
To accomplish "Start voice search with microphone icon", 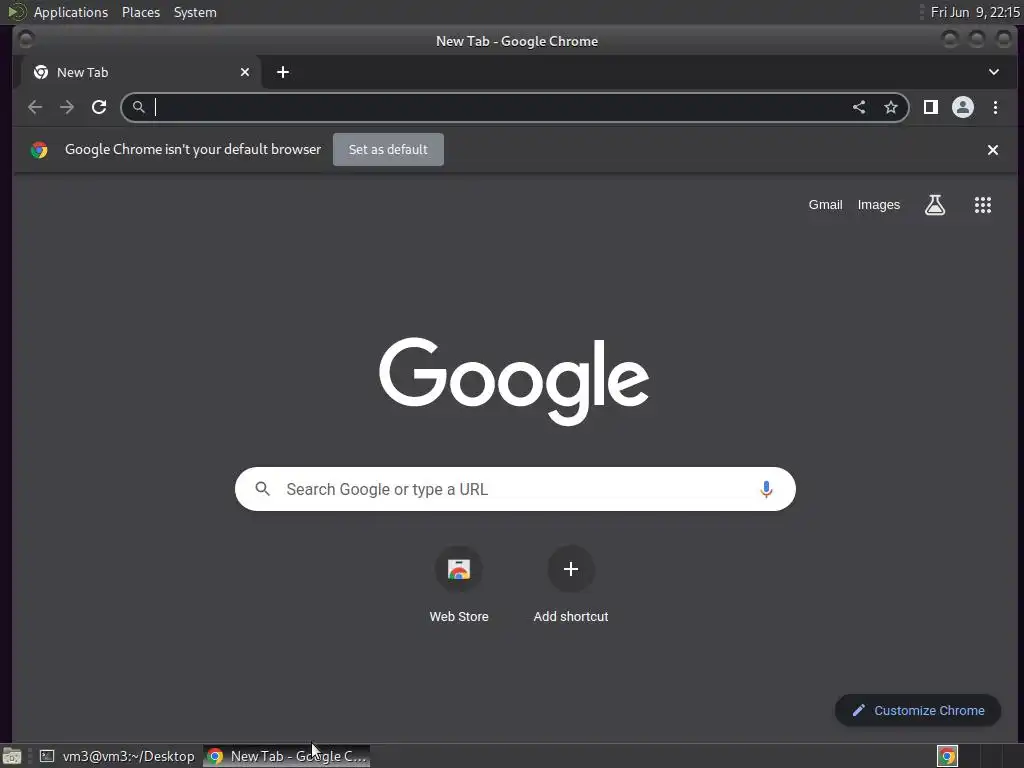I will 766,489.
